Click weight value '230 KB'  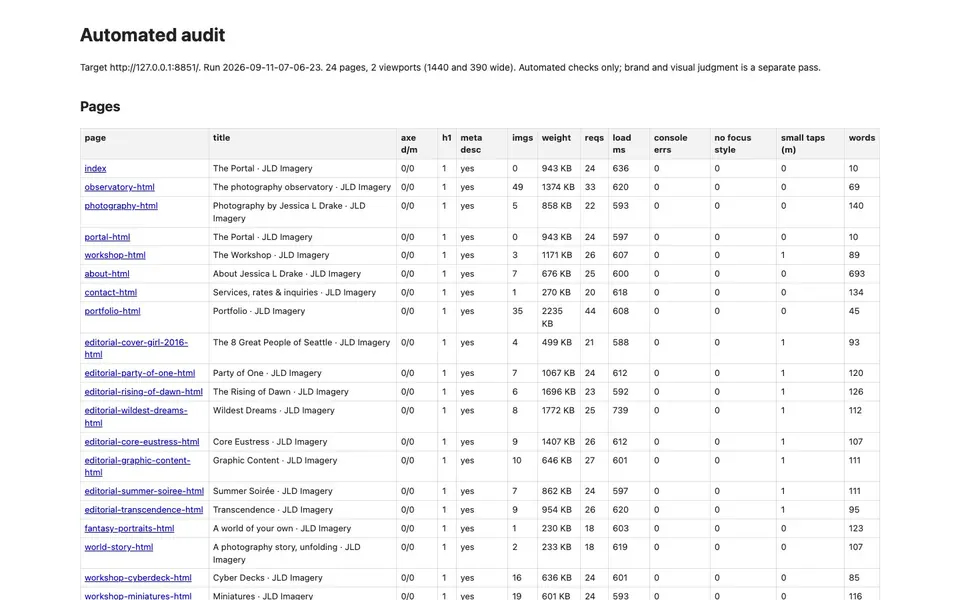pos(557,528)
